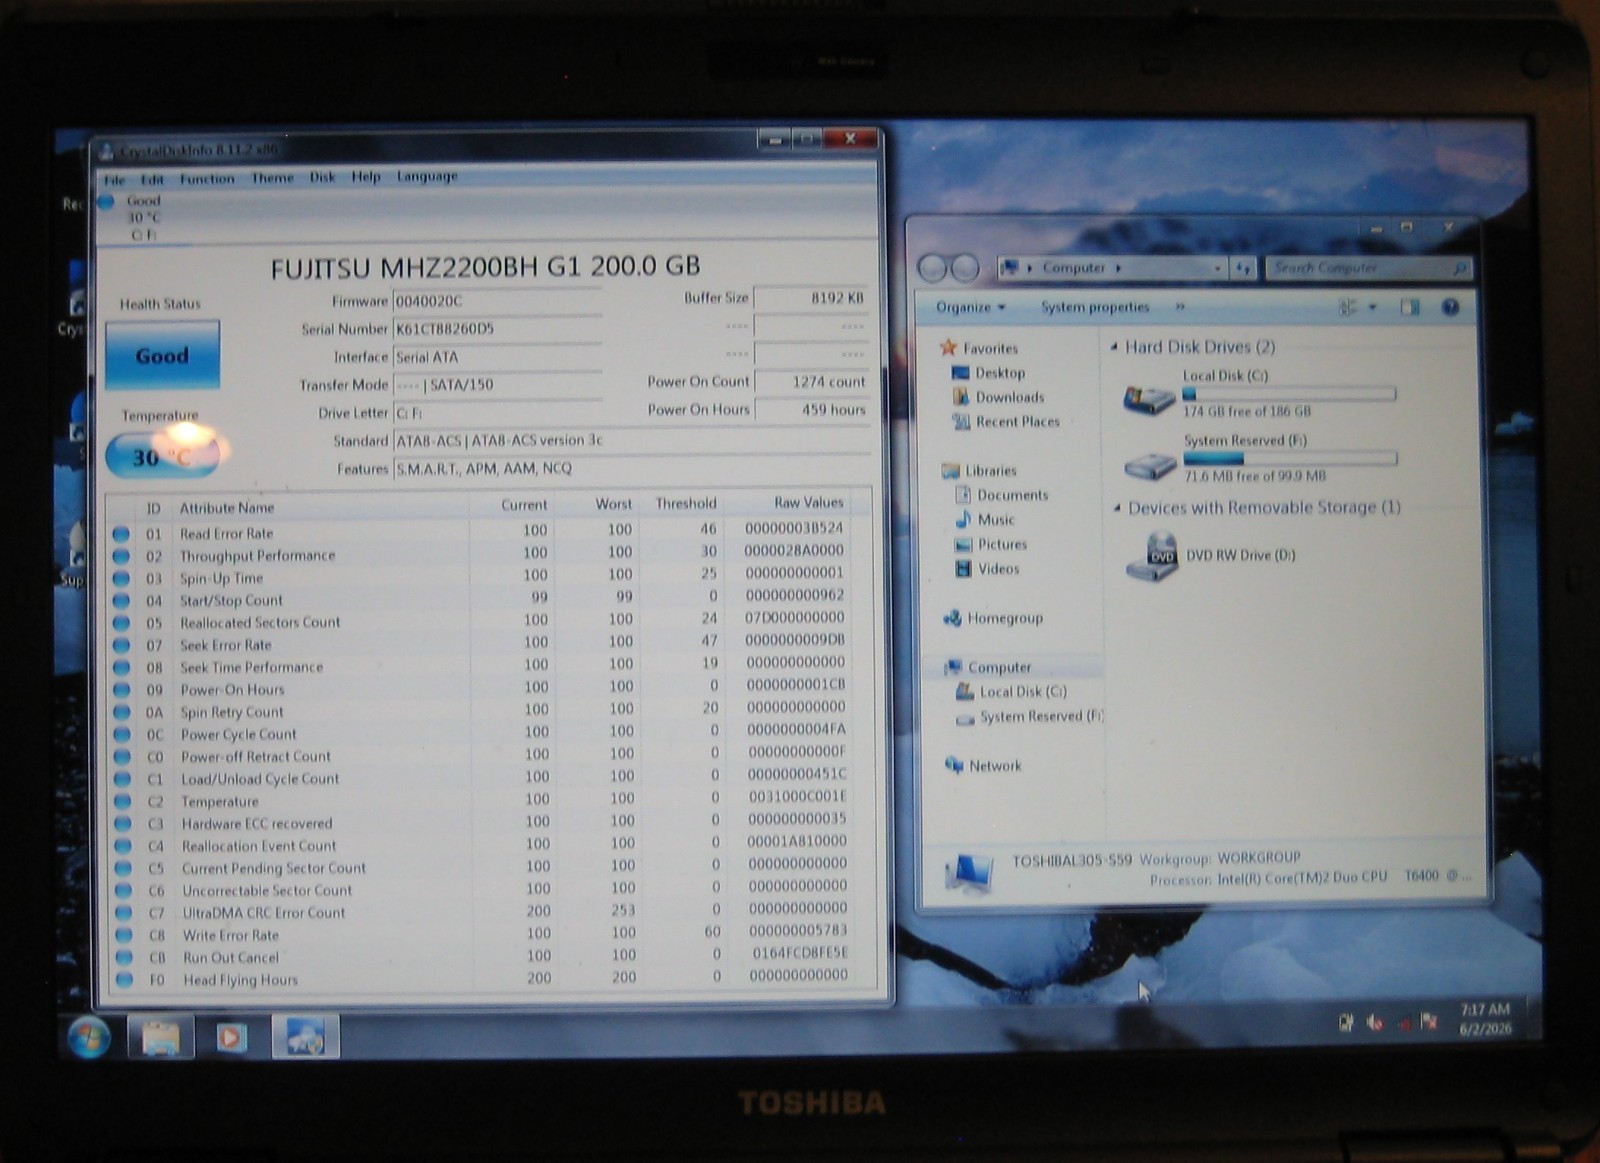This screenshot has height=1163, width=1600.
Task: Open Explorer help question mark icon
Action: tap(1451, 308)
